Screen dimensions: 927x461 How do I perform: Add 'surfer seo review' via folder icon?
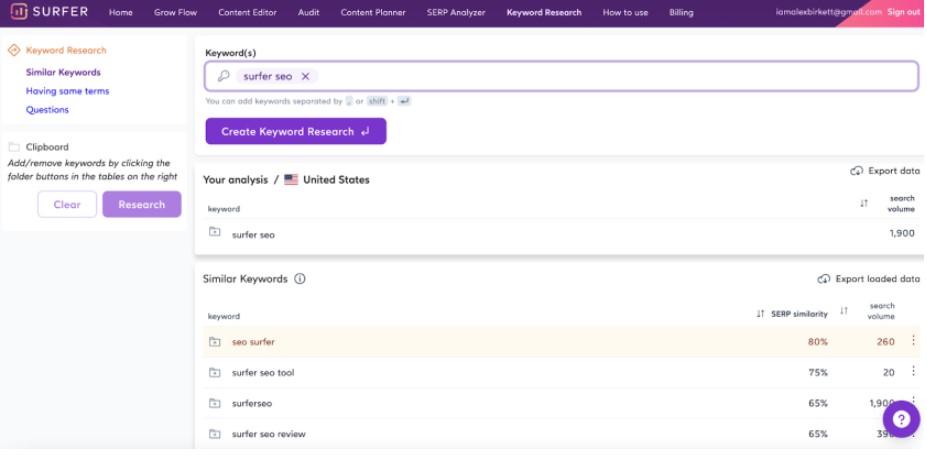click(x=215, y=434)
